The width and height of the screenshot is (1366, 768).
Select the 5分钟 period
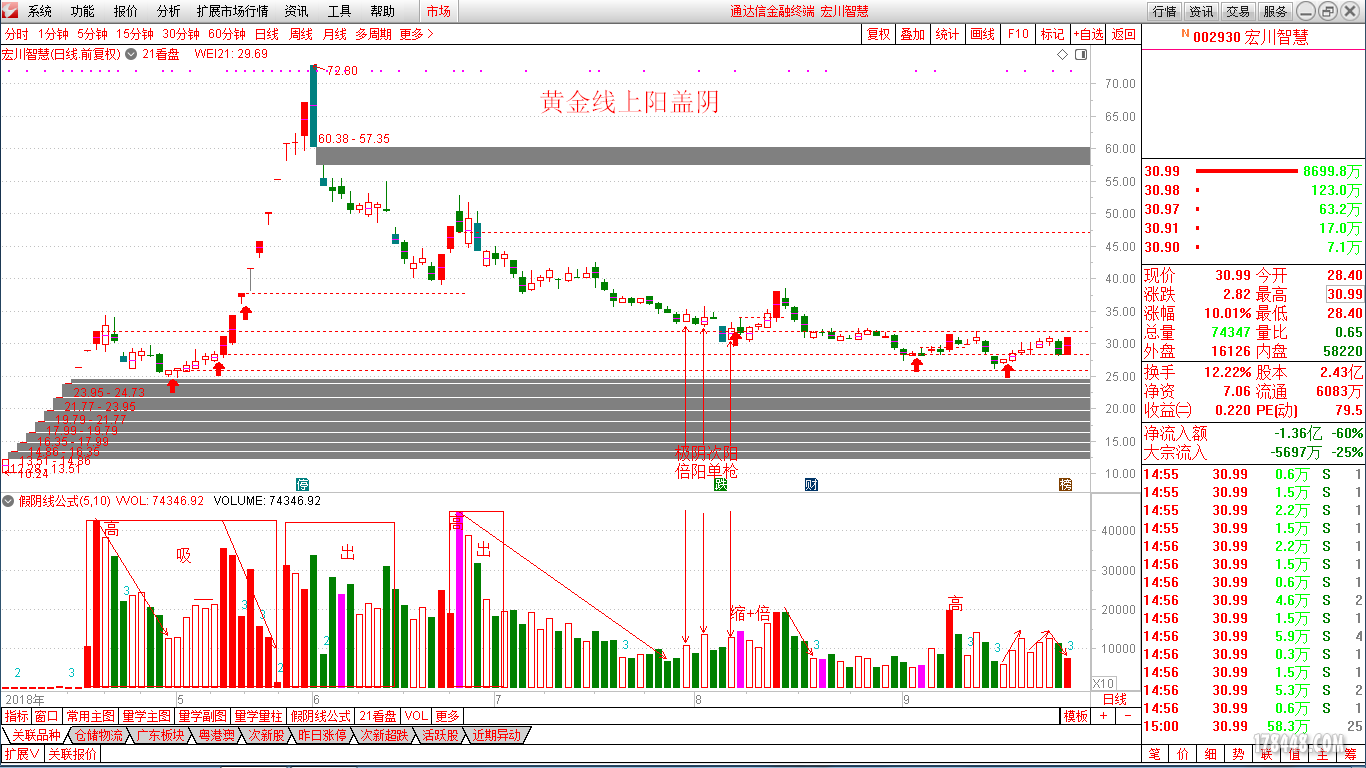point(92,34)
